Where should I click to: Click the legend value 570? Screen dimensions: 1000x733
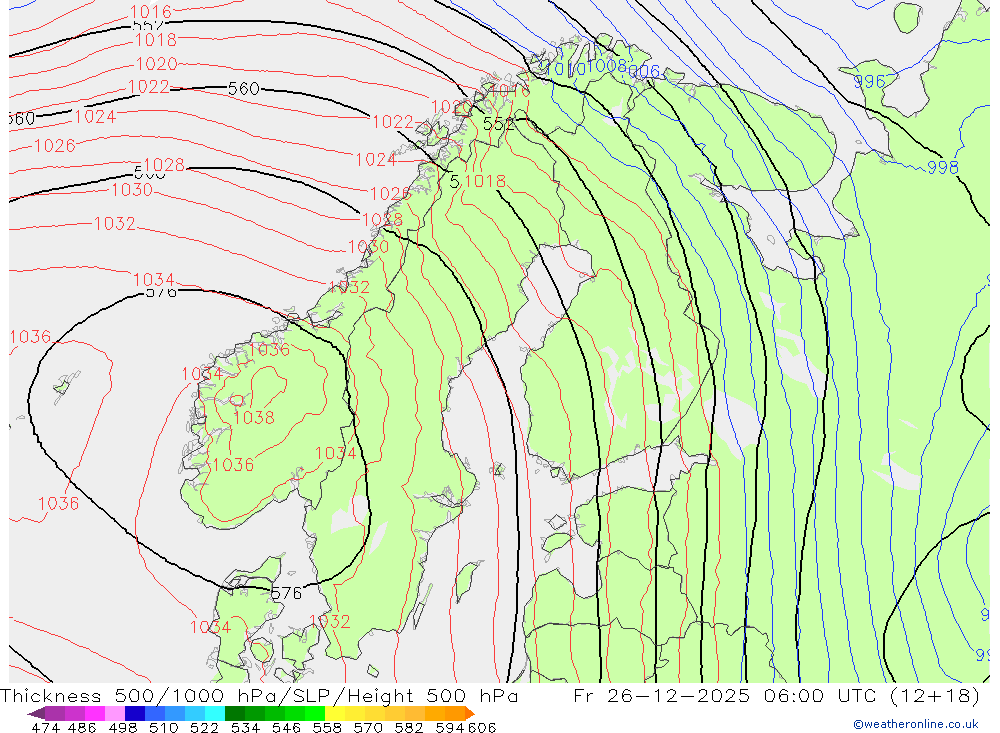click(368, 727)
